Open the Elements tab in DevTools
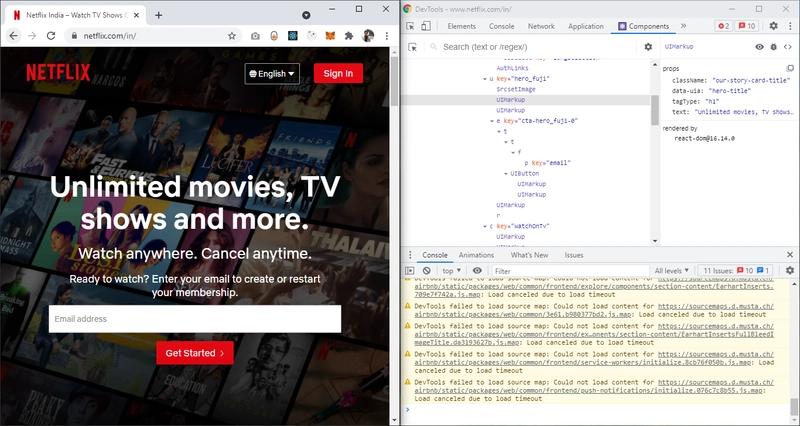This screenshot has height=426, width=800. [461, 26]
